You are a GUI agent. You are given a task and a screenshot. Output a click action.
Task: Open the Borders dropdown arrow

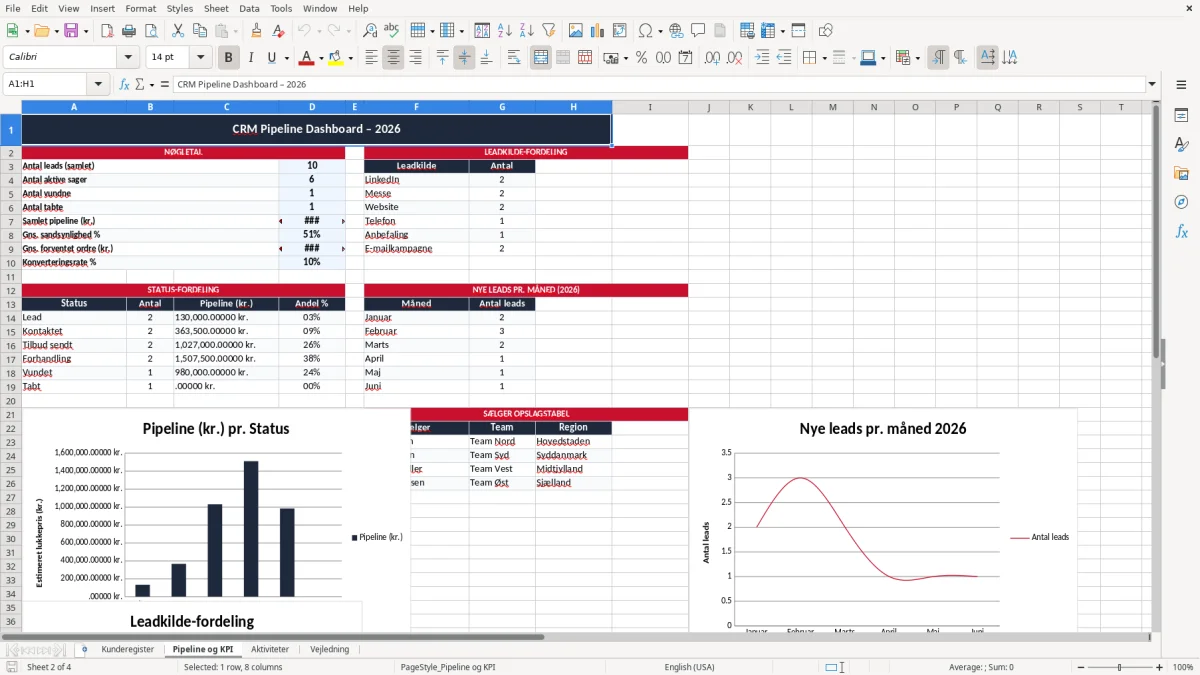coord(824,58)
